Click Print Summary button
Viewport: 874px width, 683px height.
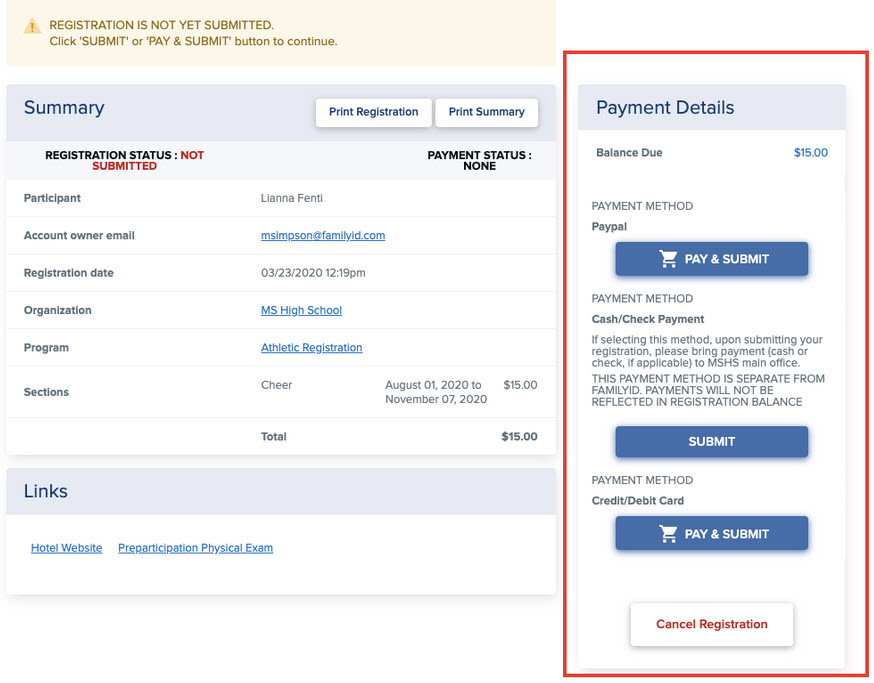point(487,112)
